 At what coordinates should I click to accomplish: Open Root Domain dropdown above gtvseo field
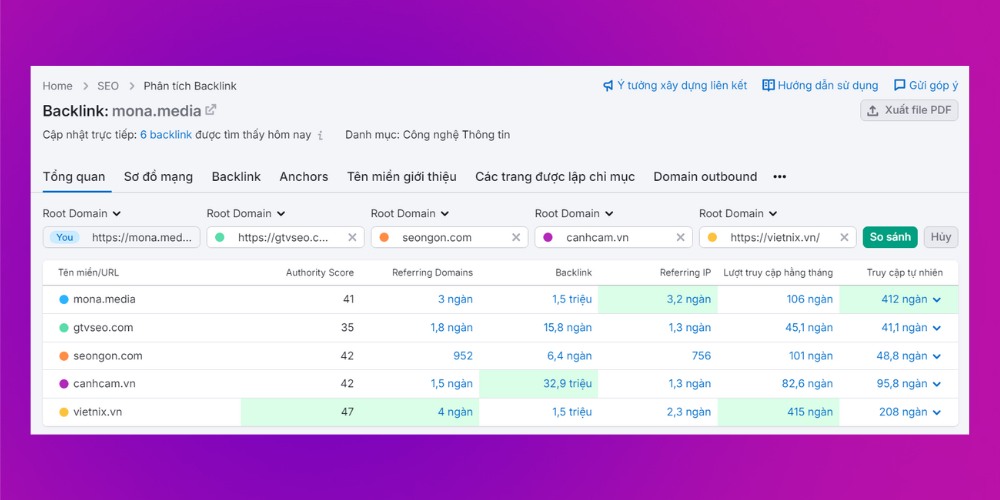pos(246,214)
